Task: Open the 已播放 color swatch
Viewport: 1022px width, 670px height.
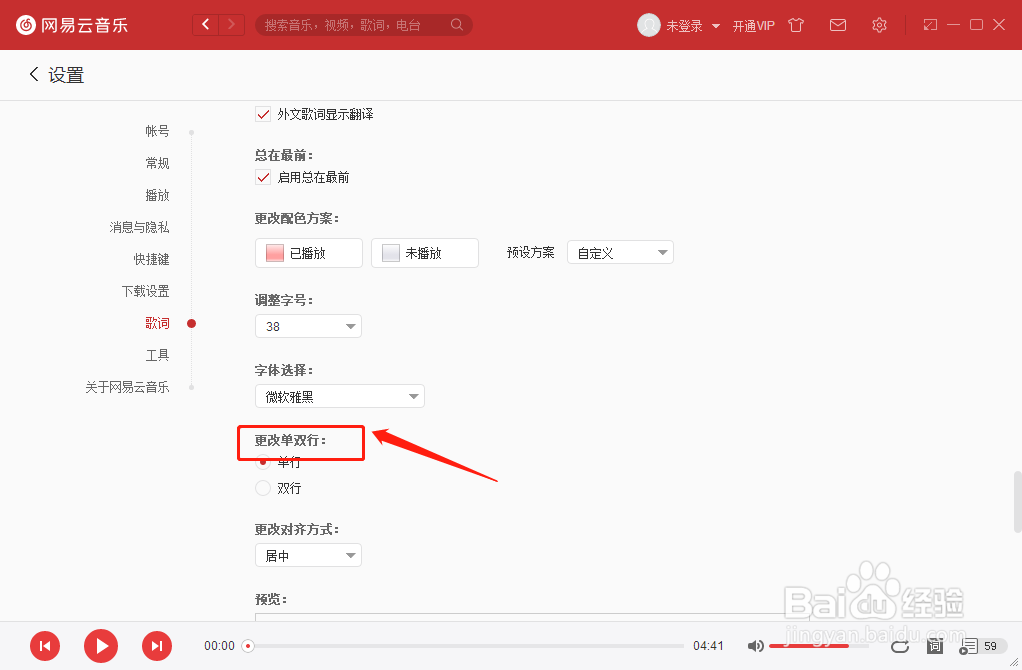Action: pyautogui.click(x=308, y=252)
